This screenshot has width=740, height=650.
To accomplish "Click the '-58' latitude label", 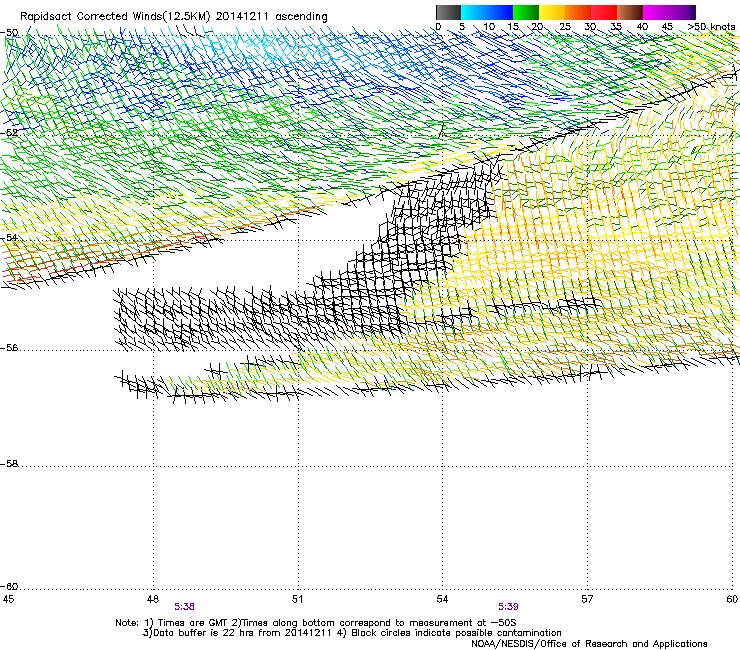I will [x=9, y=464].
